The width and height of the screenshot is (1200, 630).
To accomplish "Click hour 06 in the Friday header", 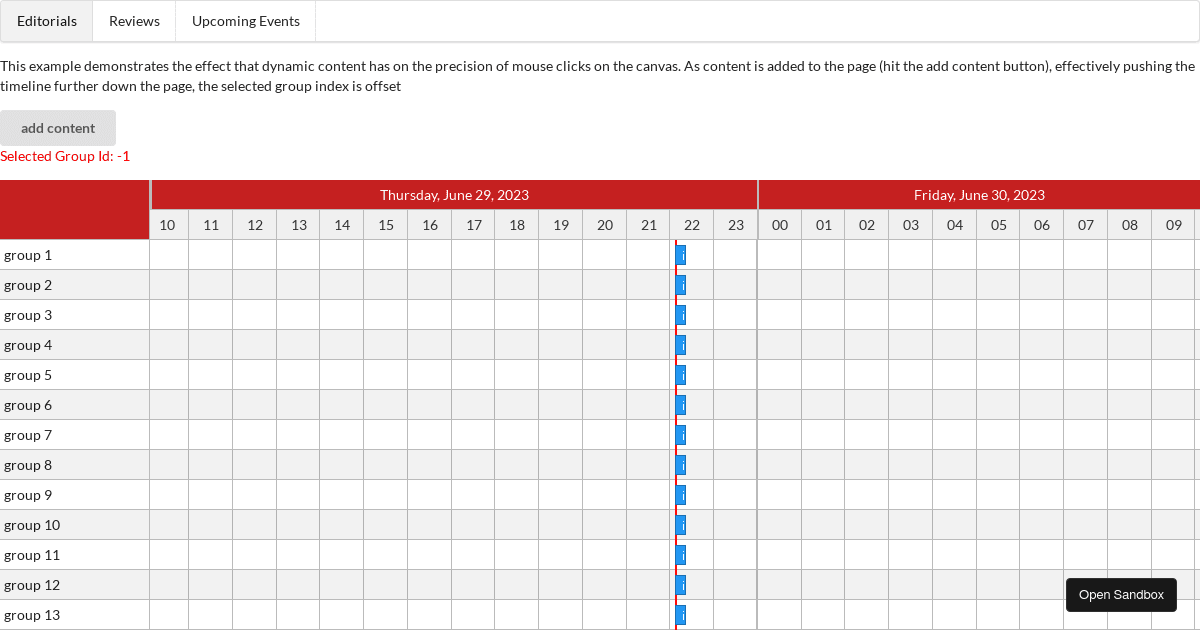I will point(1042,225).
